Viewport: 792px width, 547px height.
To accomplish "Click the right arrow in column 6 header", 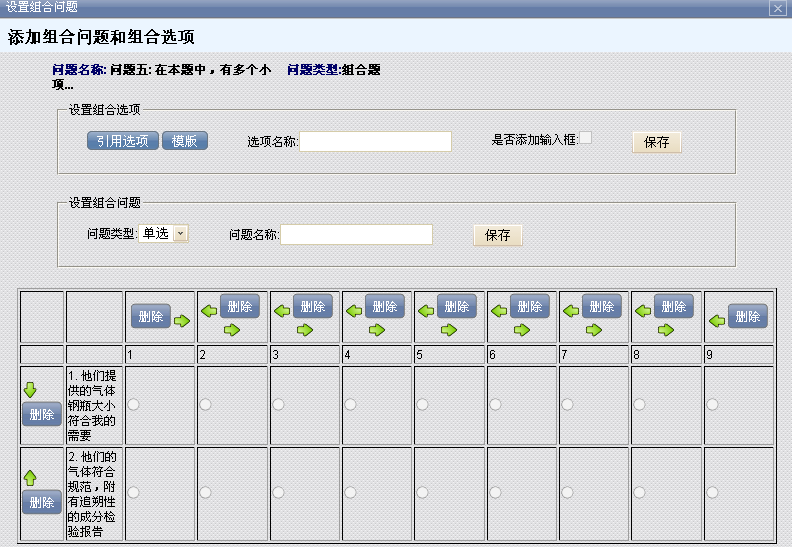I will pyautogui.click(x=522, y=329).
